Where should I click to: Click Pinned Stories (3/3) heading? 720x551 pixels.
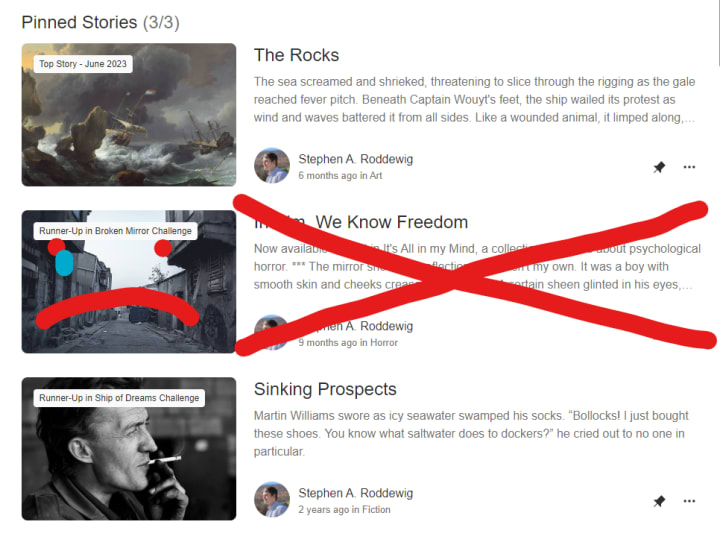[101, 22]
